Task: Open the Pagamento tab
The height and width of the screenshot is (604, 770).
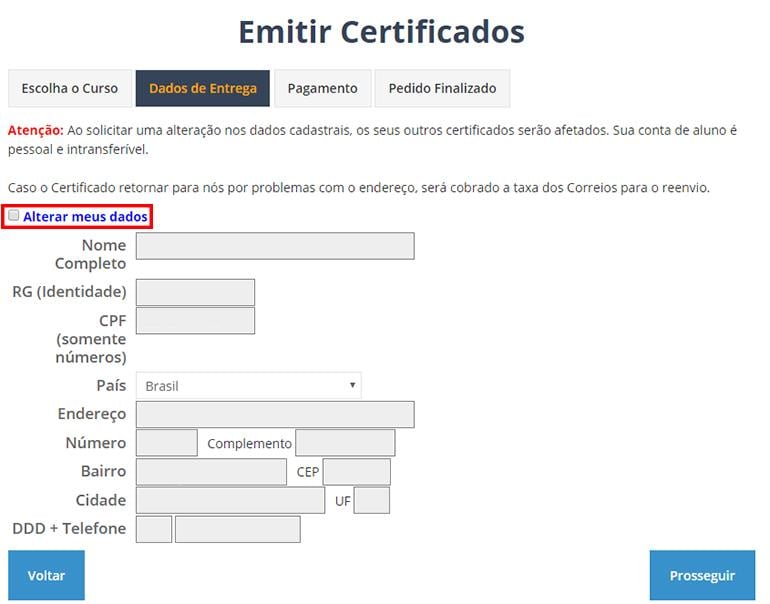Action: click(322, 88)
